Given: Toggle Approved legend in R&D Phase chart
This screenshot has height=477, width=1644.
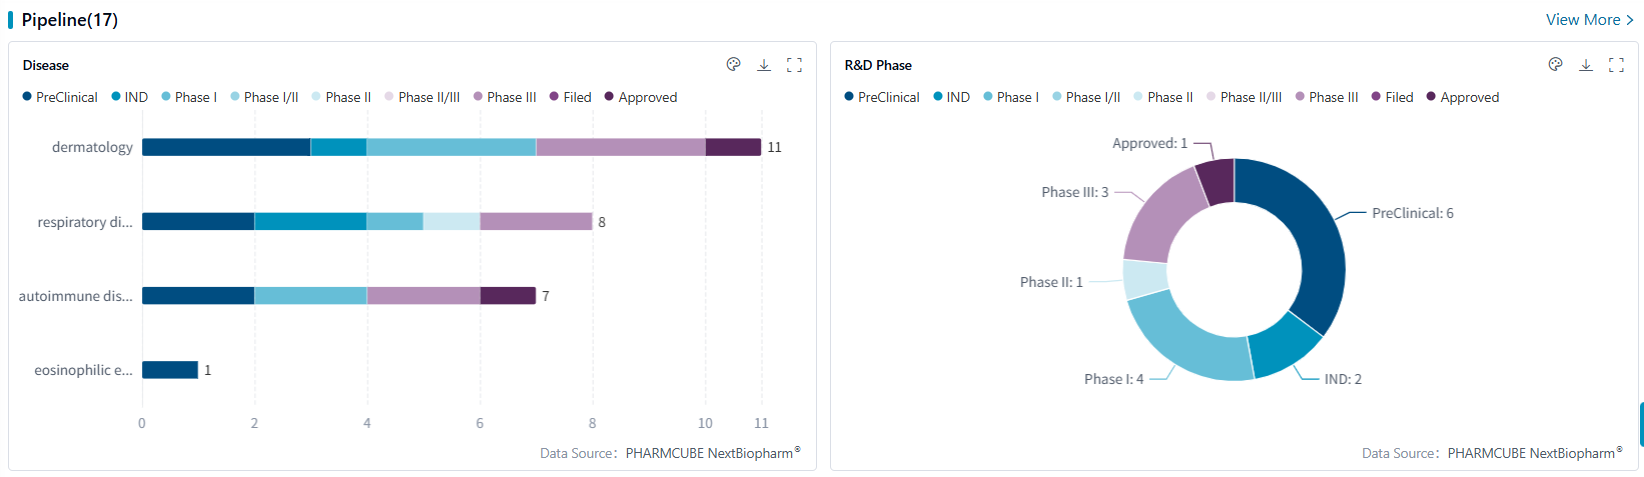Looking at the screenshot, I should click(x=1462, y=97).
